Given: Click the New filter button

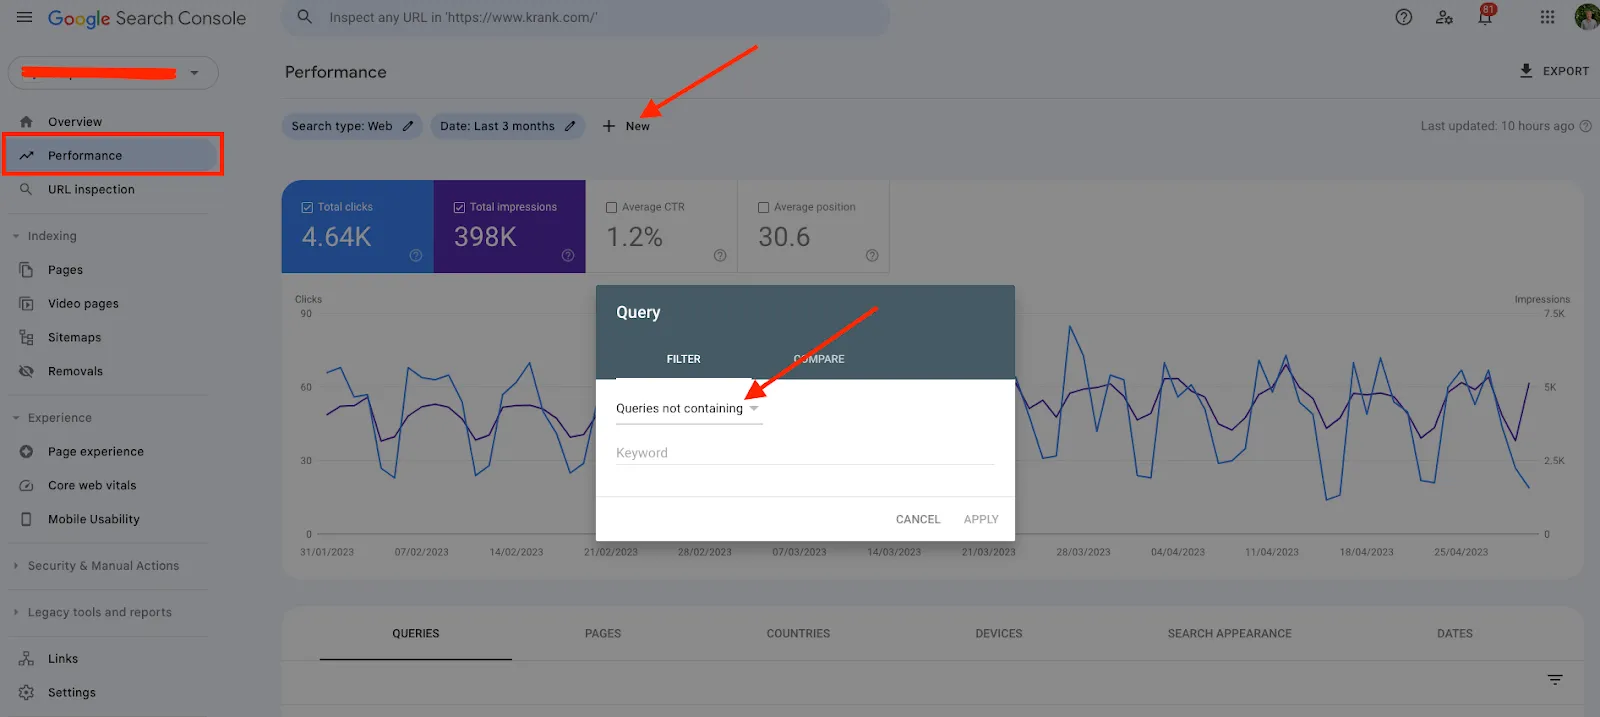Looking at the screenshot, I should pos(626,126).
